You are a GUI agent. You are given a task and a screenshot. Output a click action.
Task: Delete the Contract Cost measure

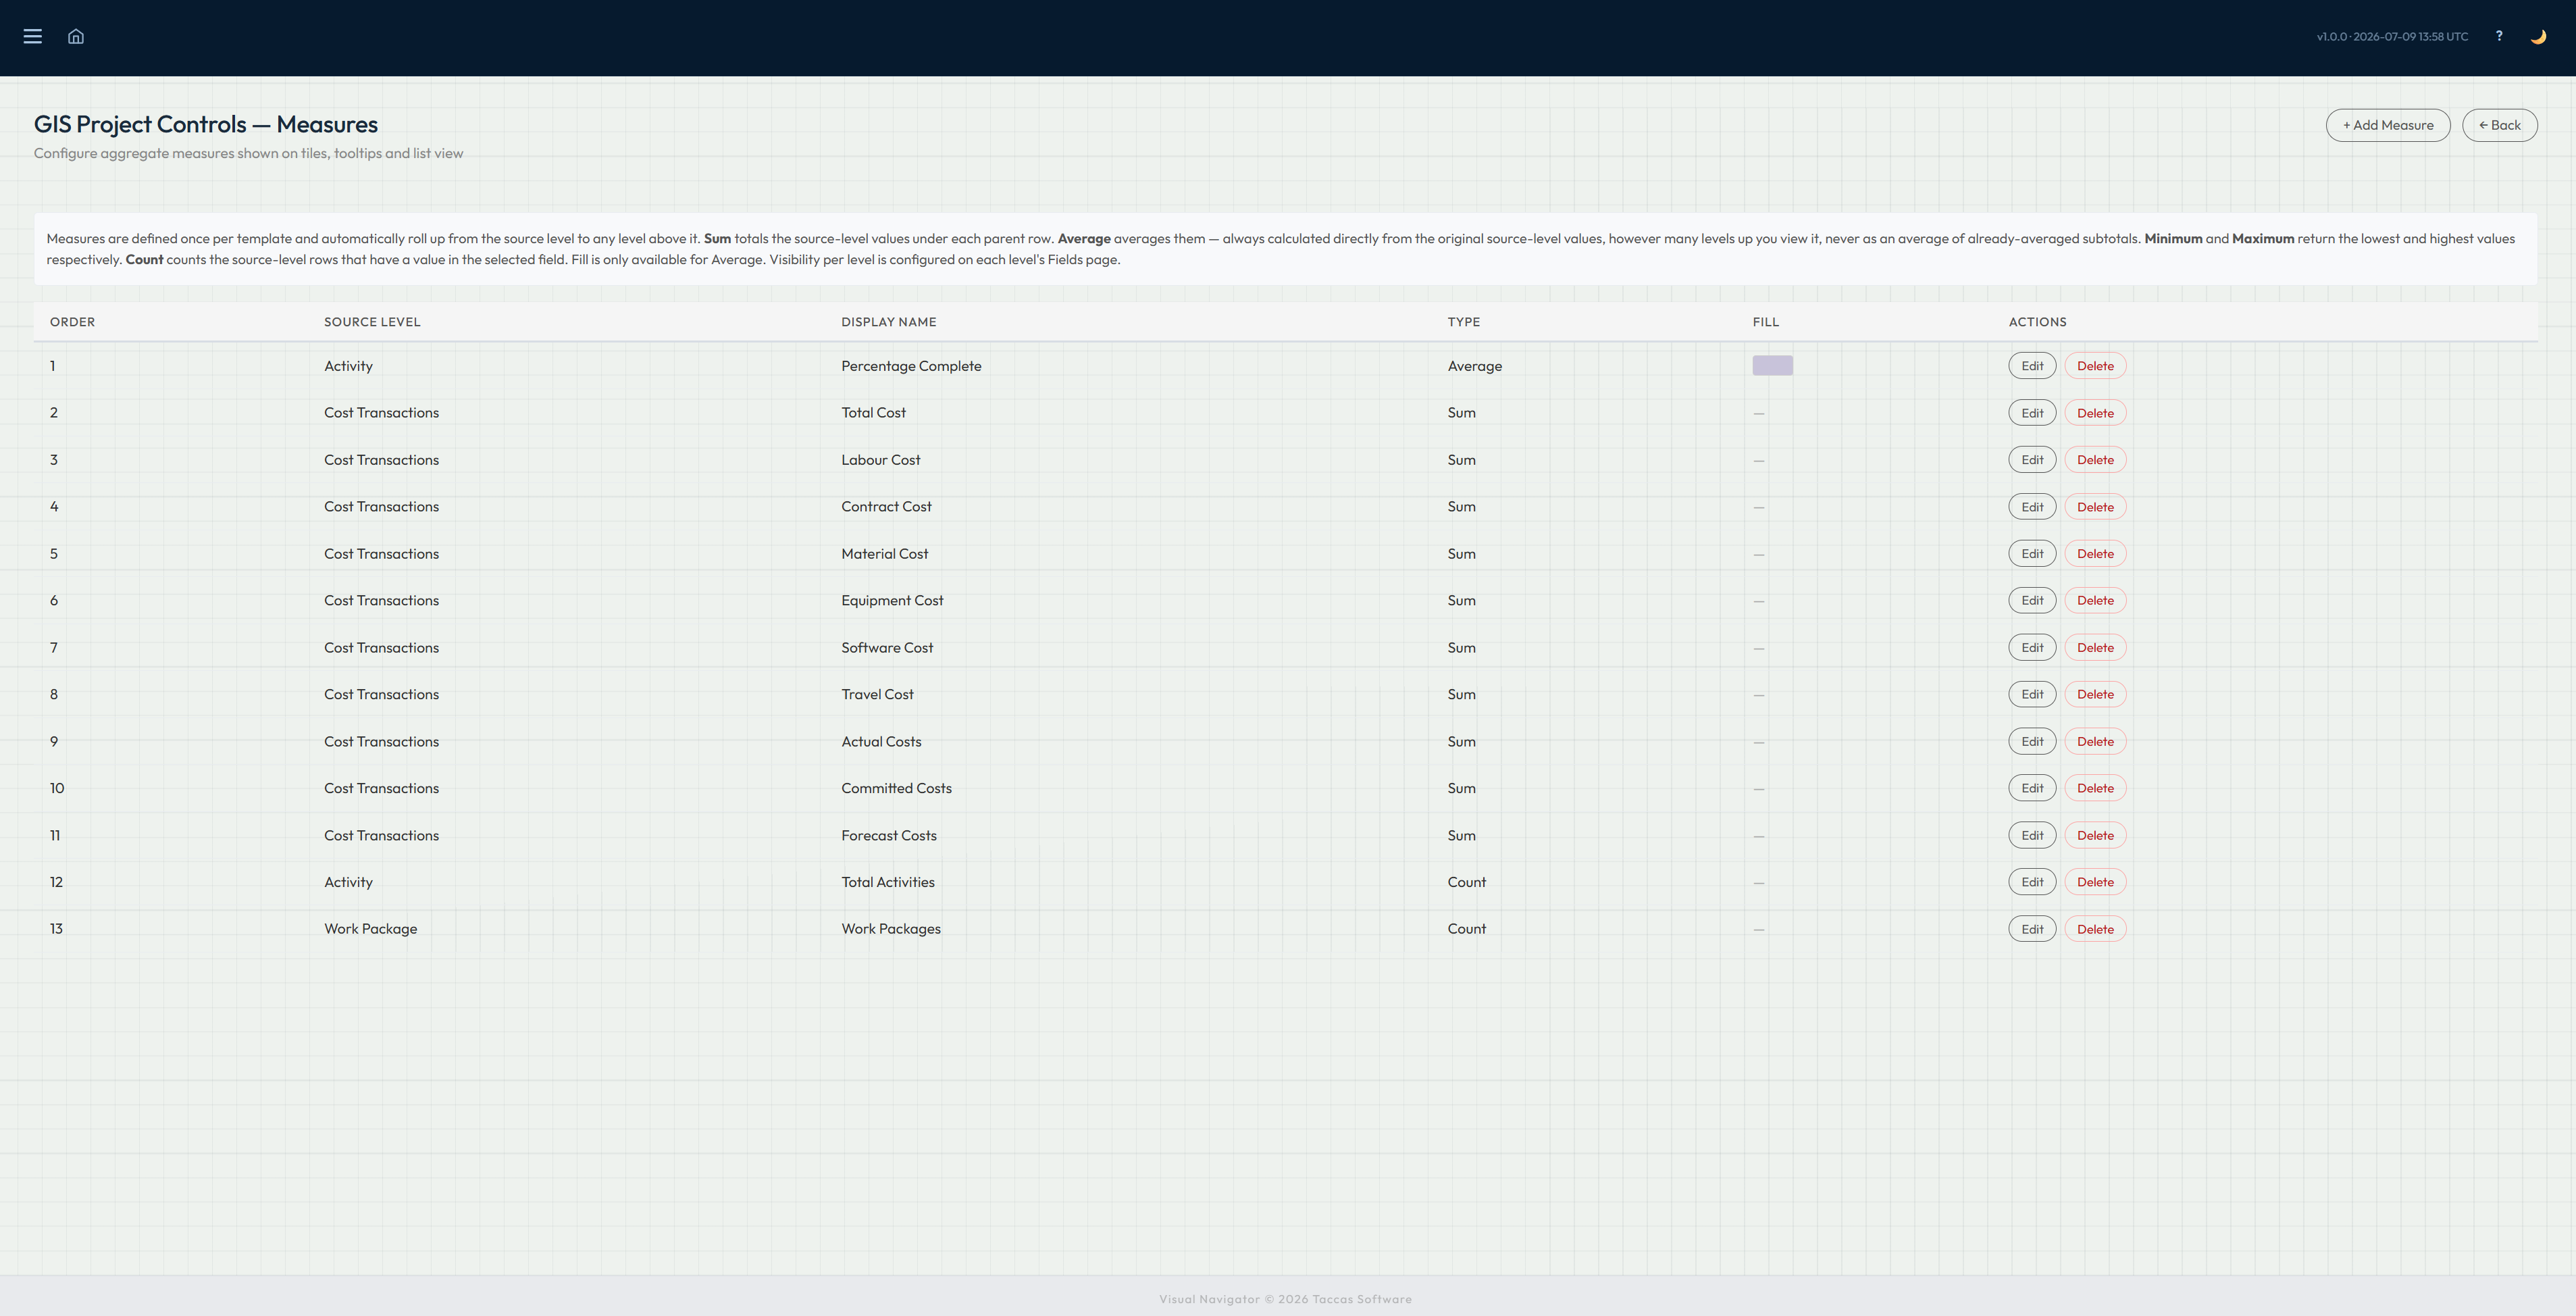pos(2095,507)
